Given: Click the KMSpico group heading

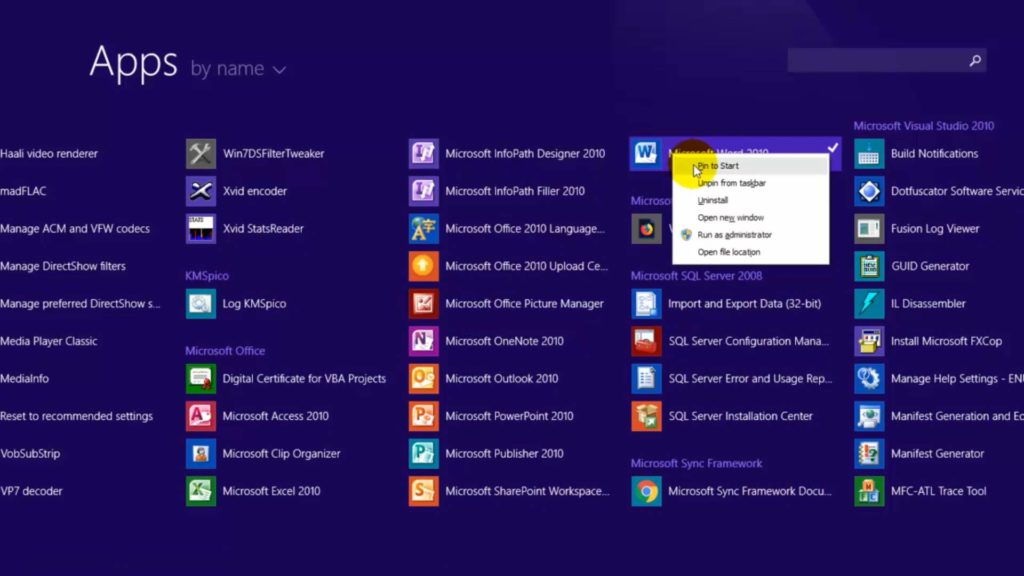Looking at the screenshot, I should pos(207,276).
